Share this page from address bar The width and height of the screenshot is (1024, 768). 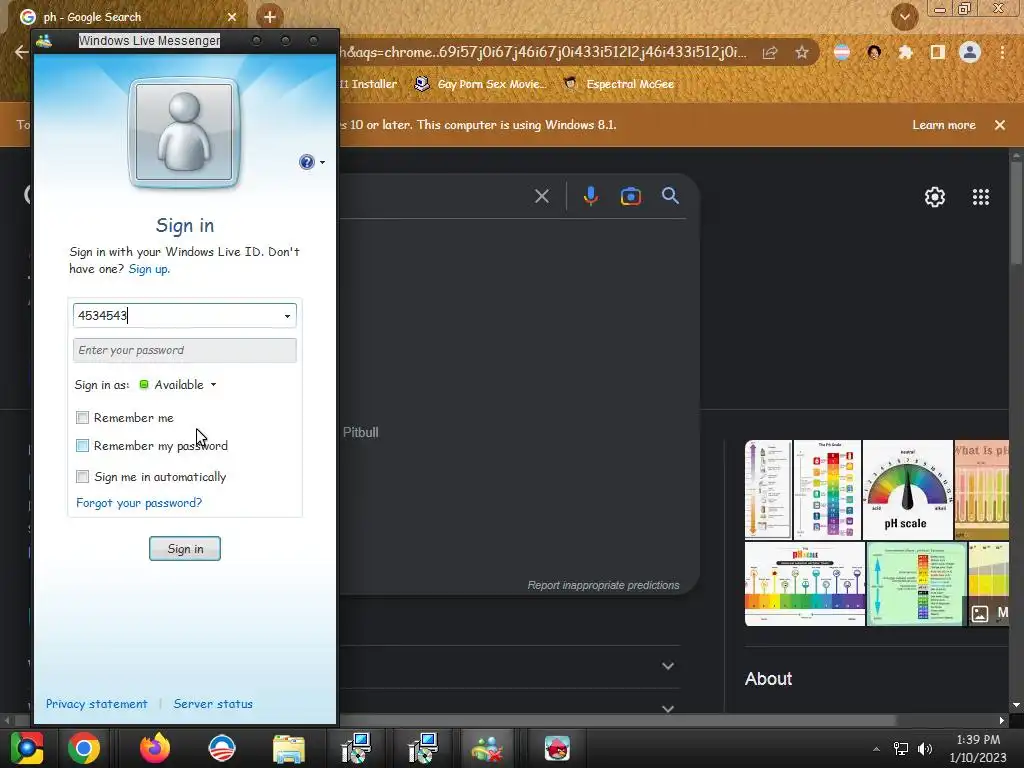click(x=770, y=52)
